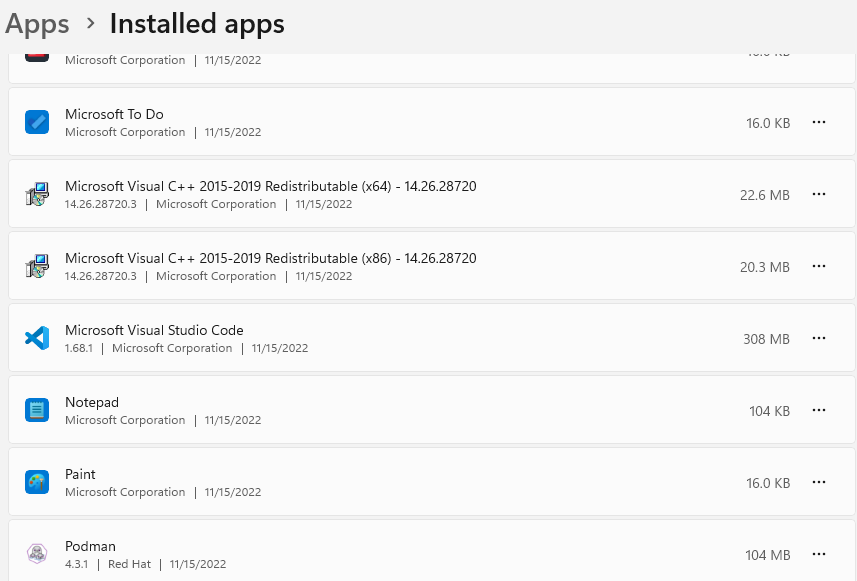Open options for Visual C++ x86 Redistributable

pos(819,266)
